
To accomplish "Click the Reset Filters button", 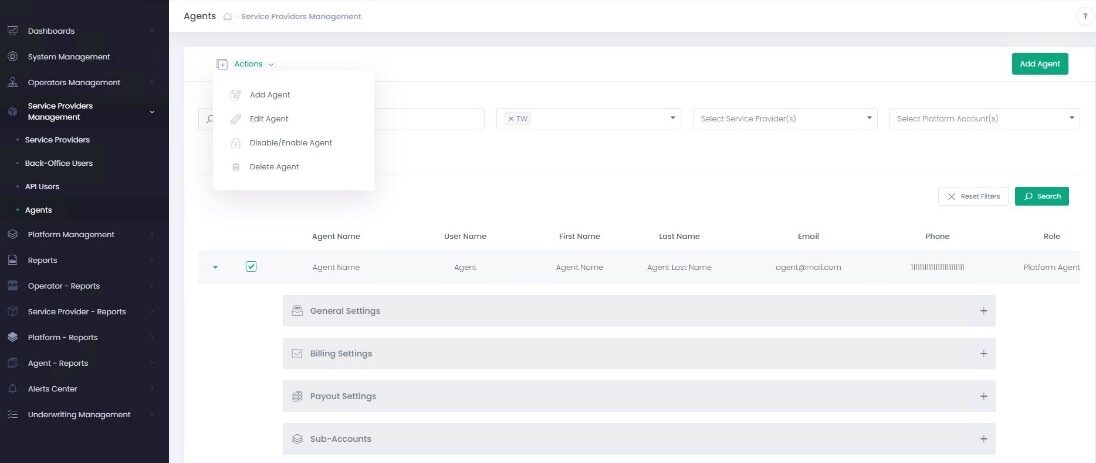I will tap(973, 196).
